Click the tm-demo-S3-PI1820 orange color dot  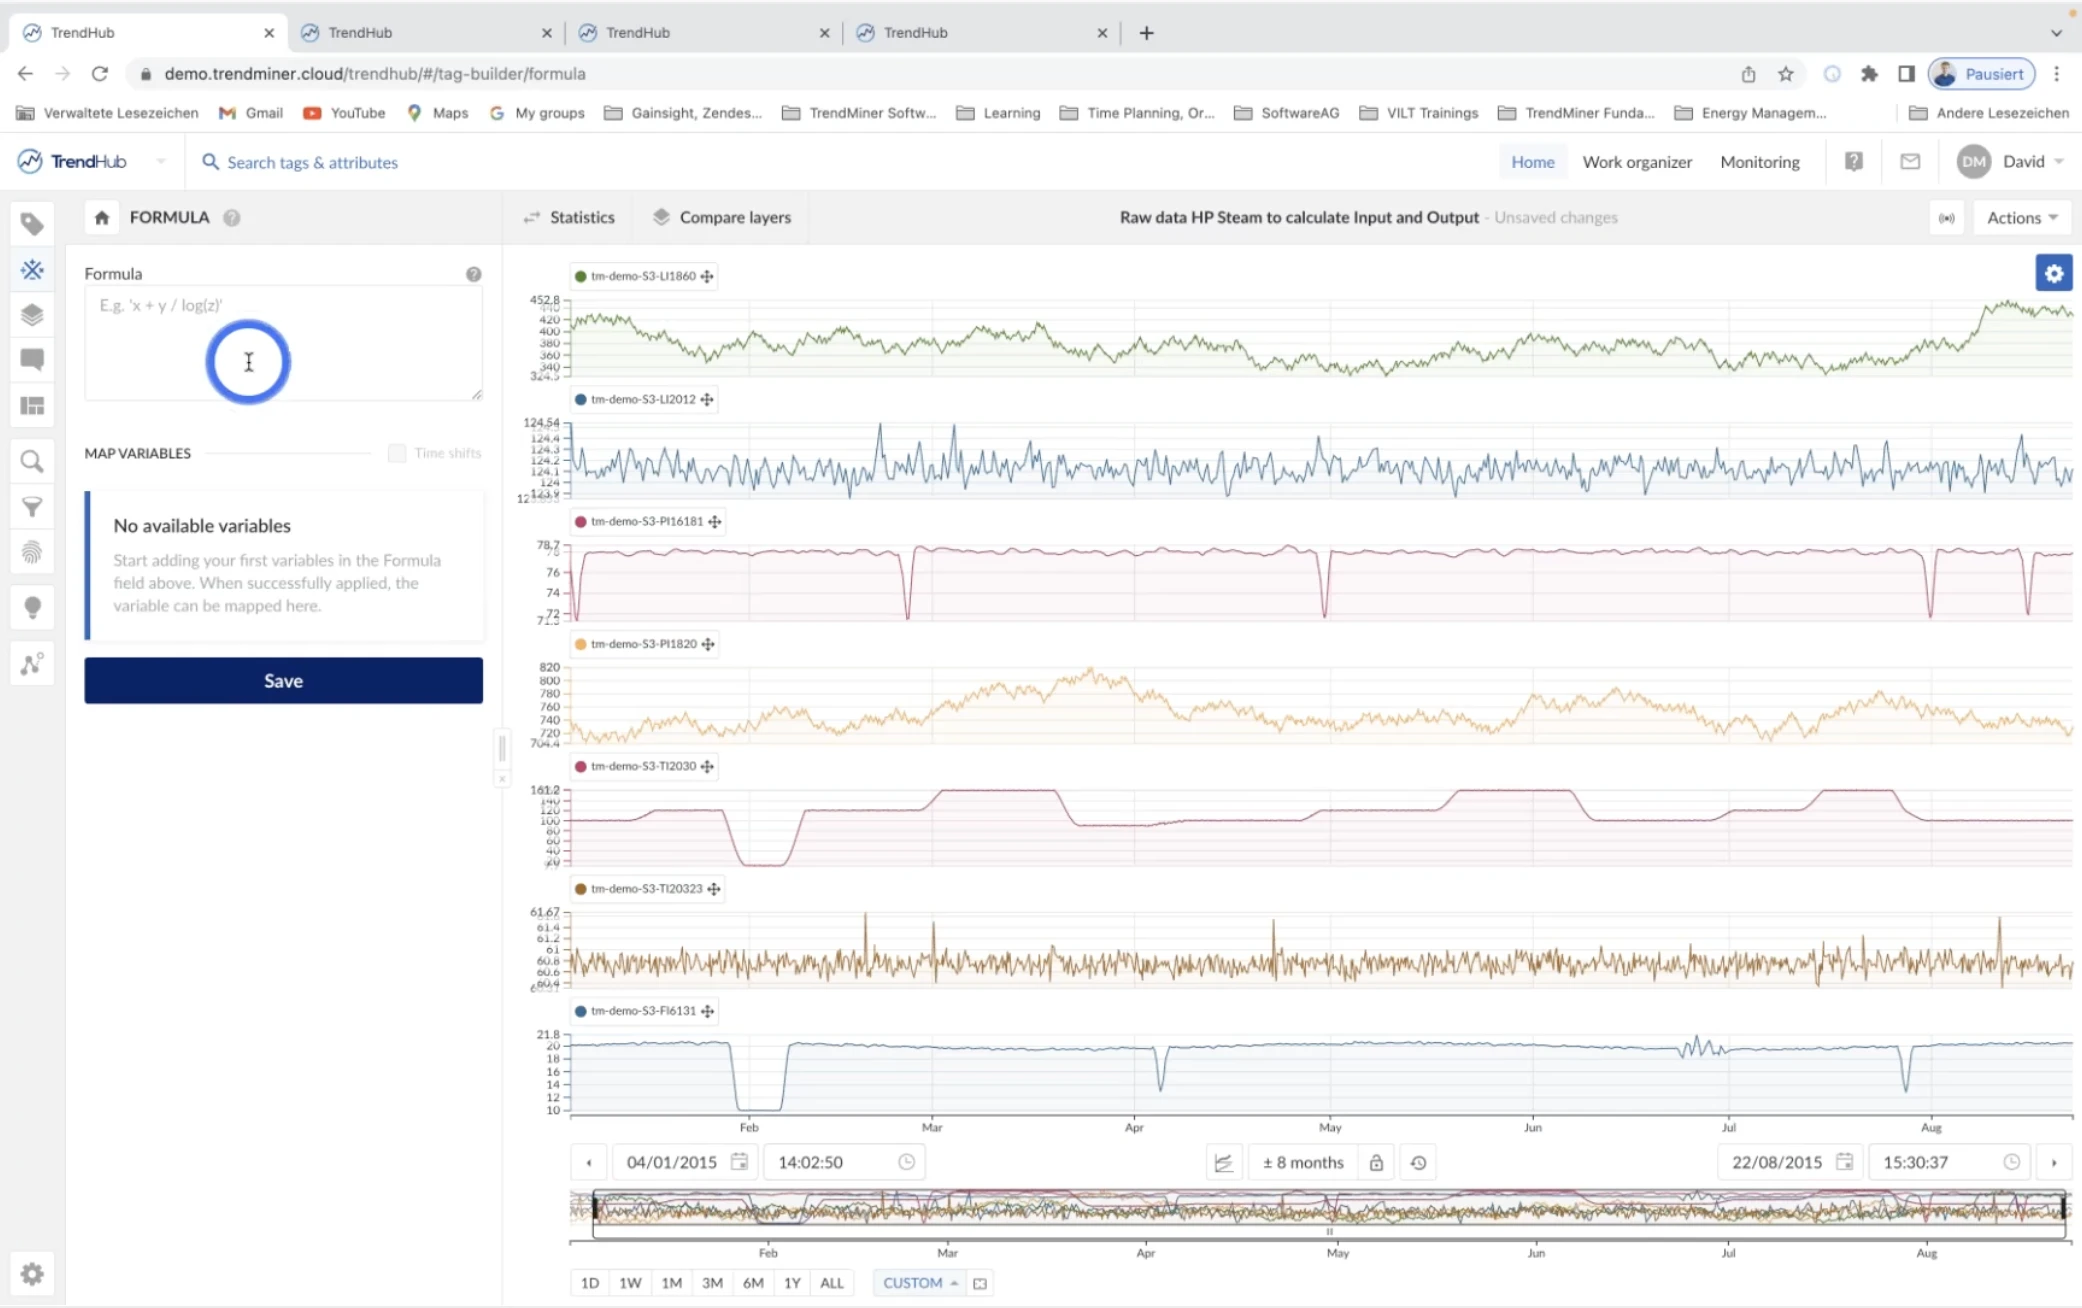pos(581,644)
